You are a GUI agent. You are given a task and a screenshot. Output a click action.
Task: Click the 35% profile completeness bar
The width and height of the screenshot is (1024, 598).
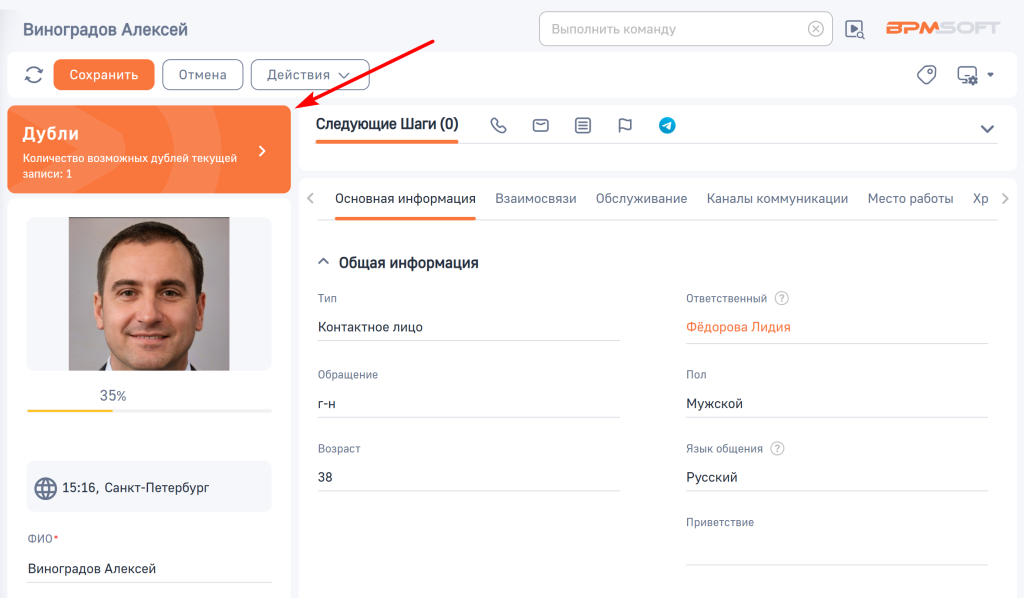(x=149, y=410)
